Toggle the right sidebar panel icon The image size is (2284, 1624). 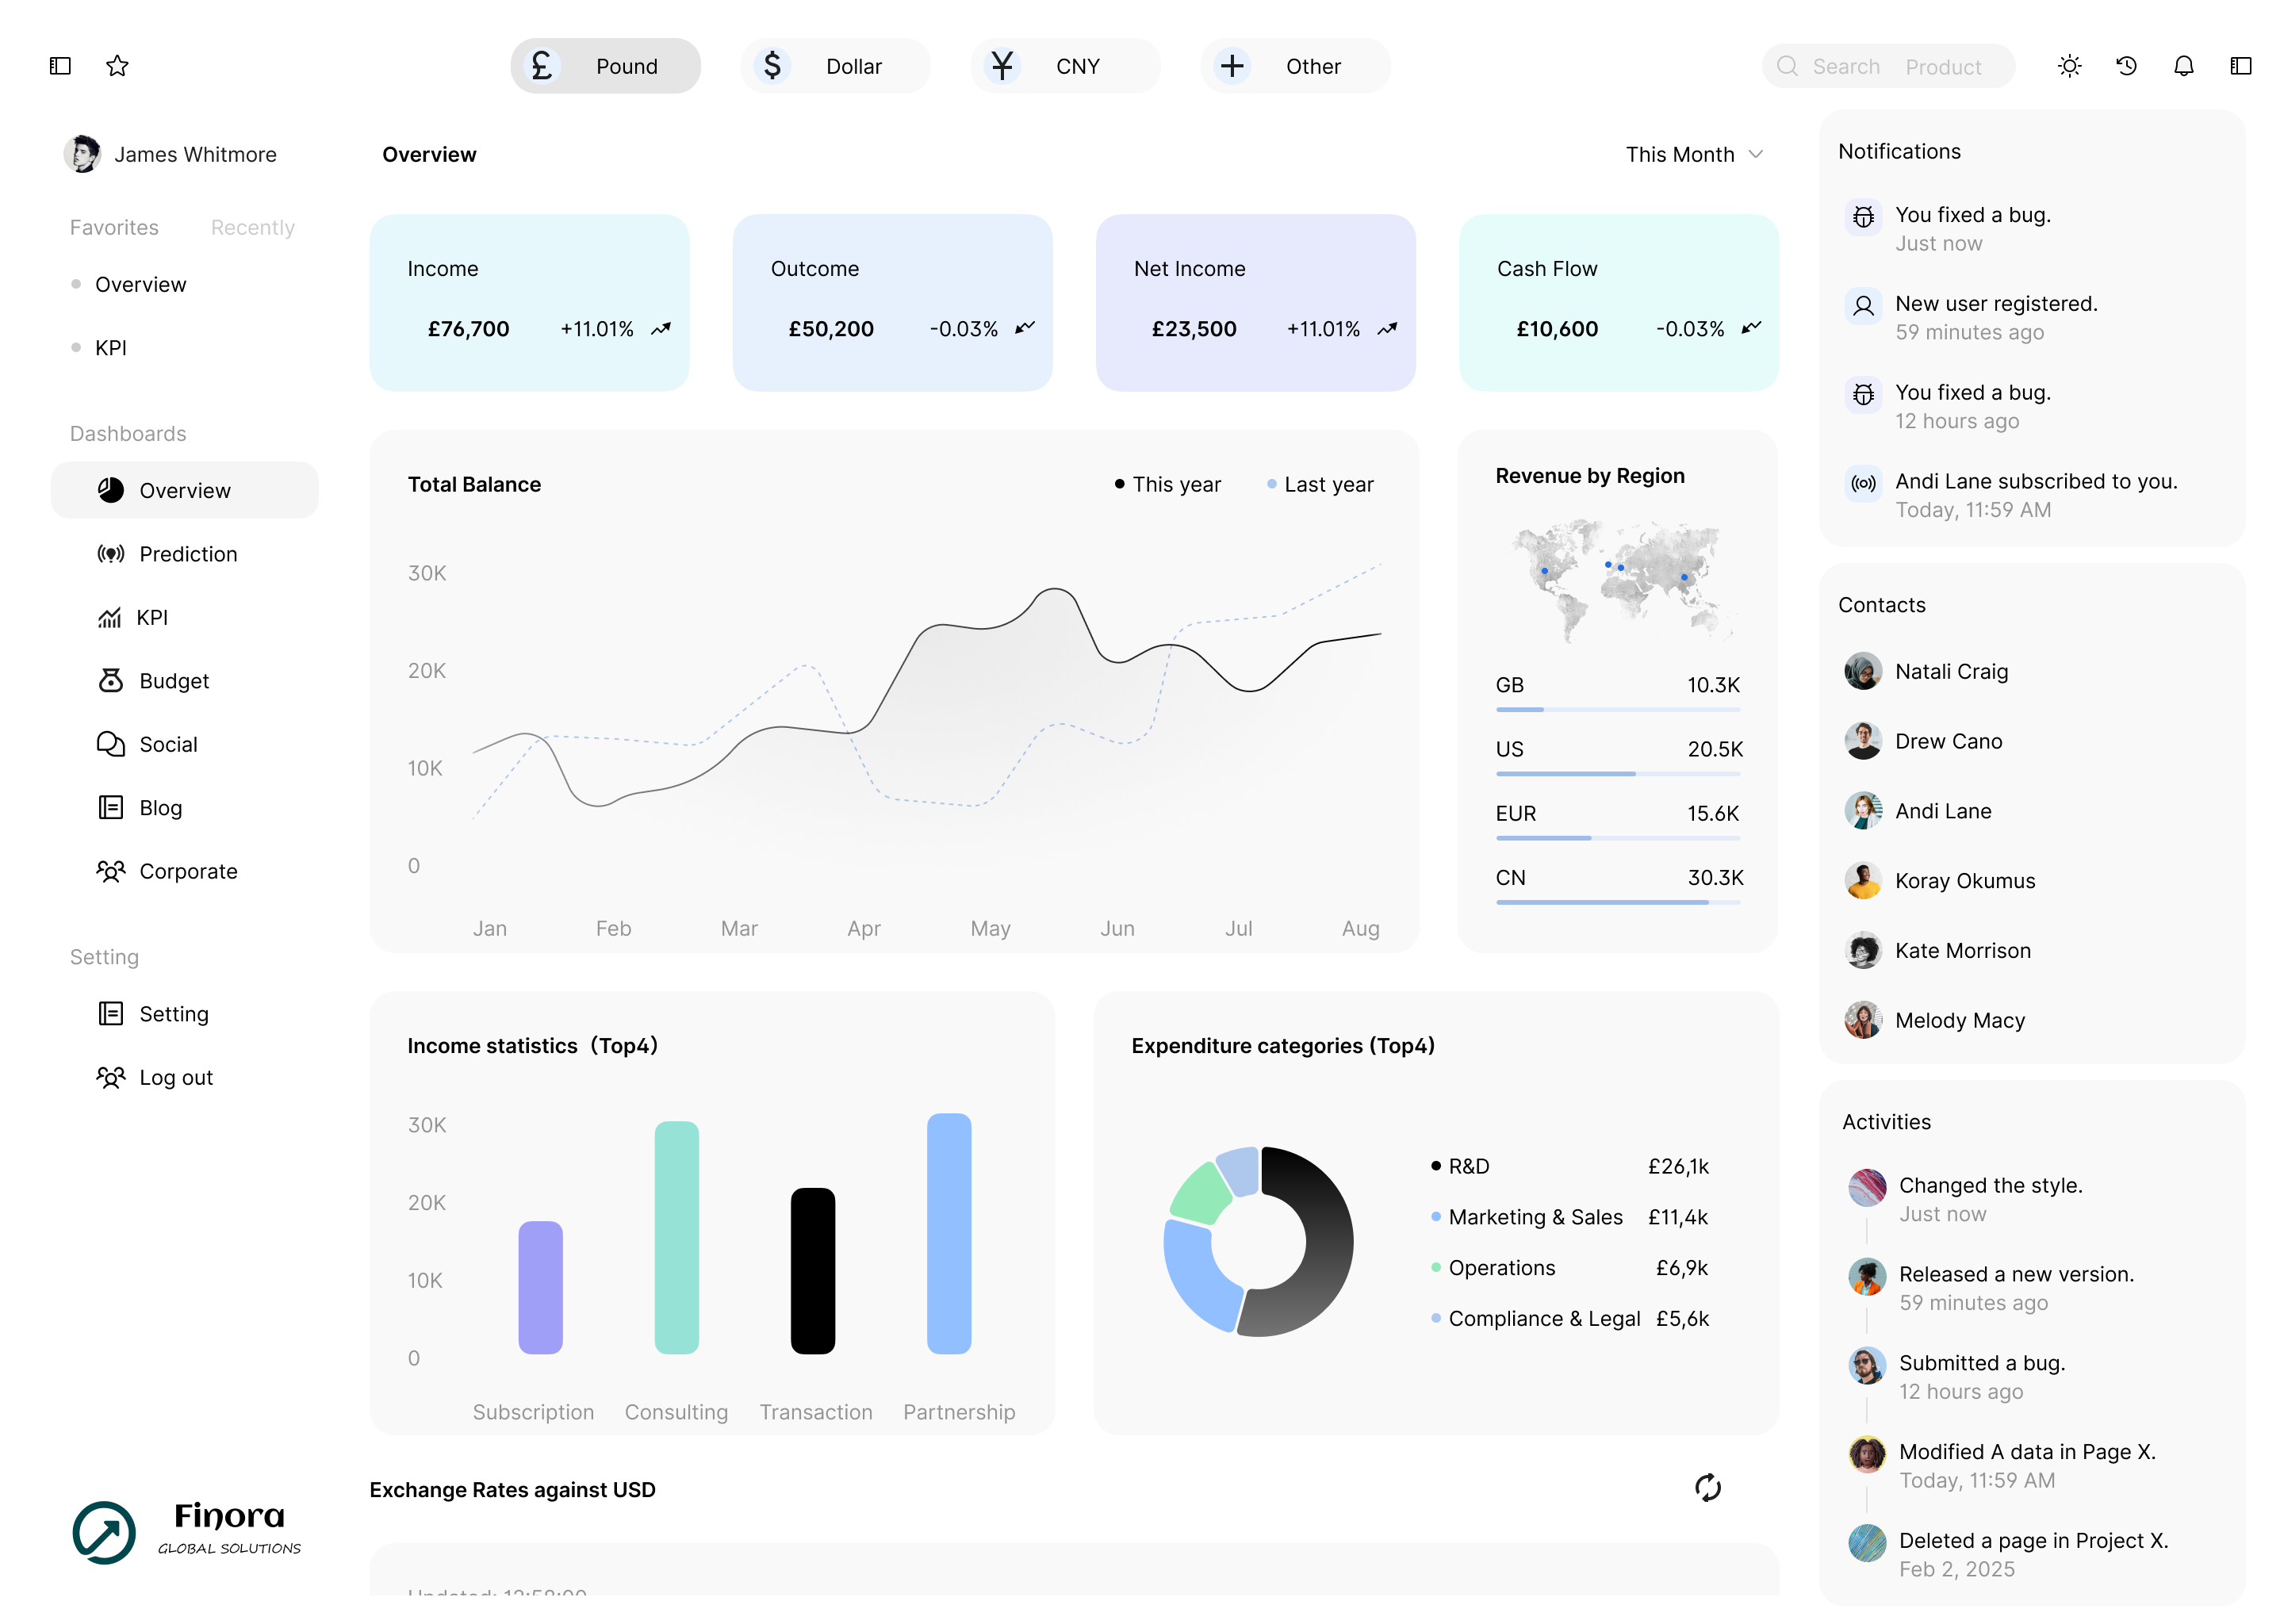click(x=2240, y=66)
